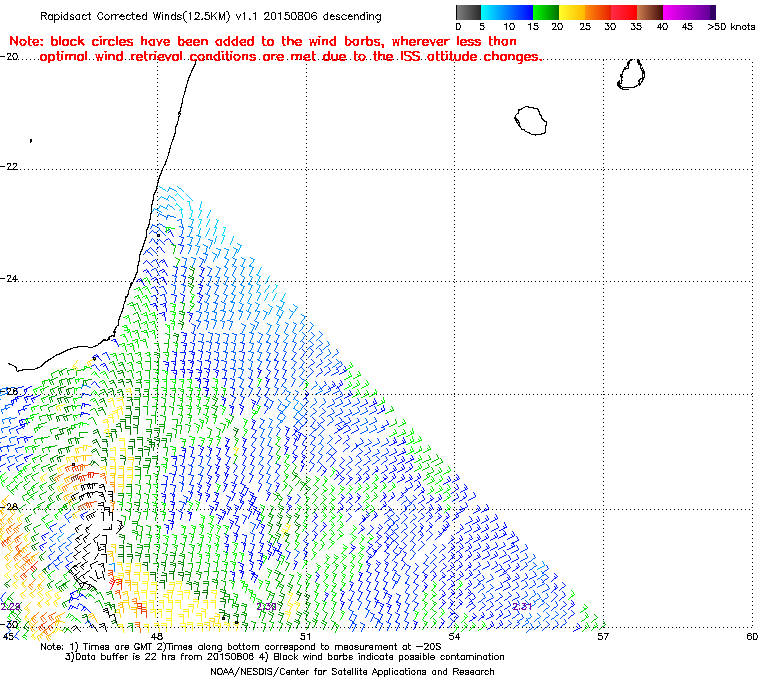Click the gray 0-5 knots legend swatch

pyautogui.click(x=468, y=12)
